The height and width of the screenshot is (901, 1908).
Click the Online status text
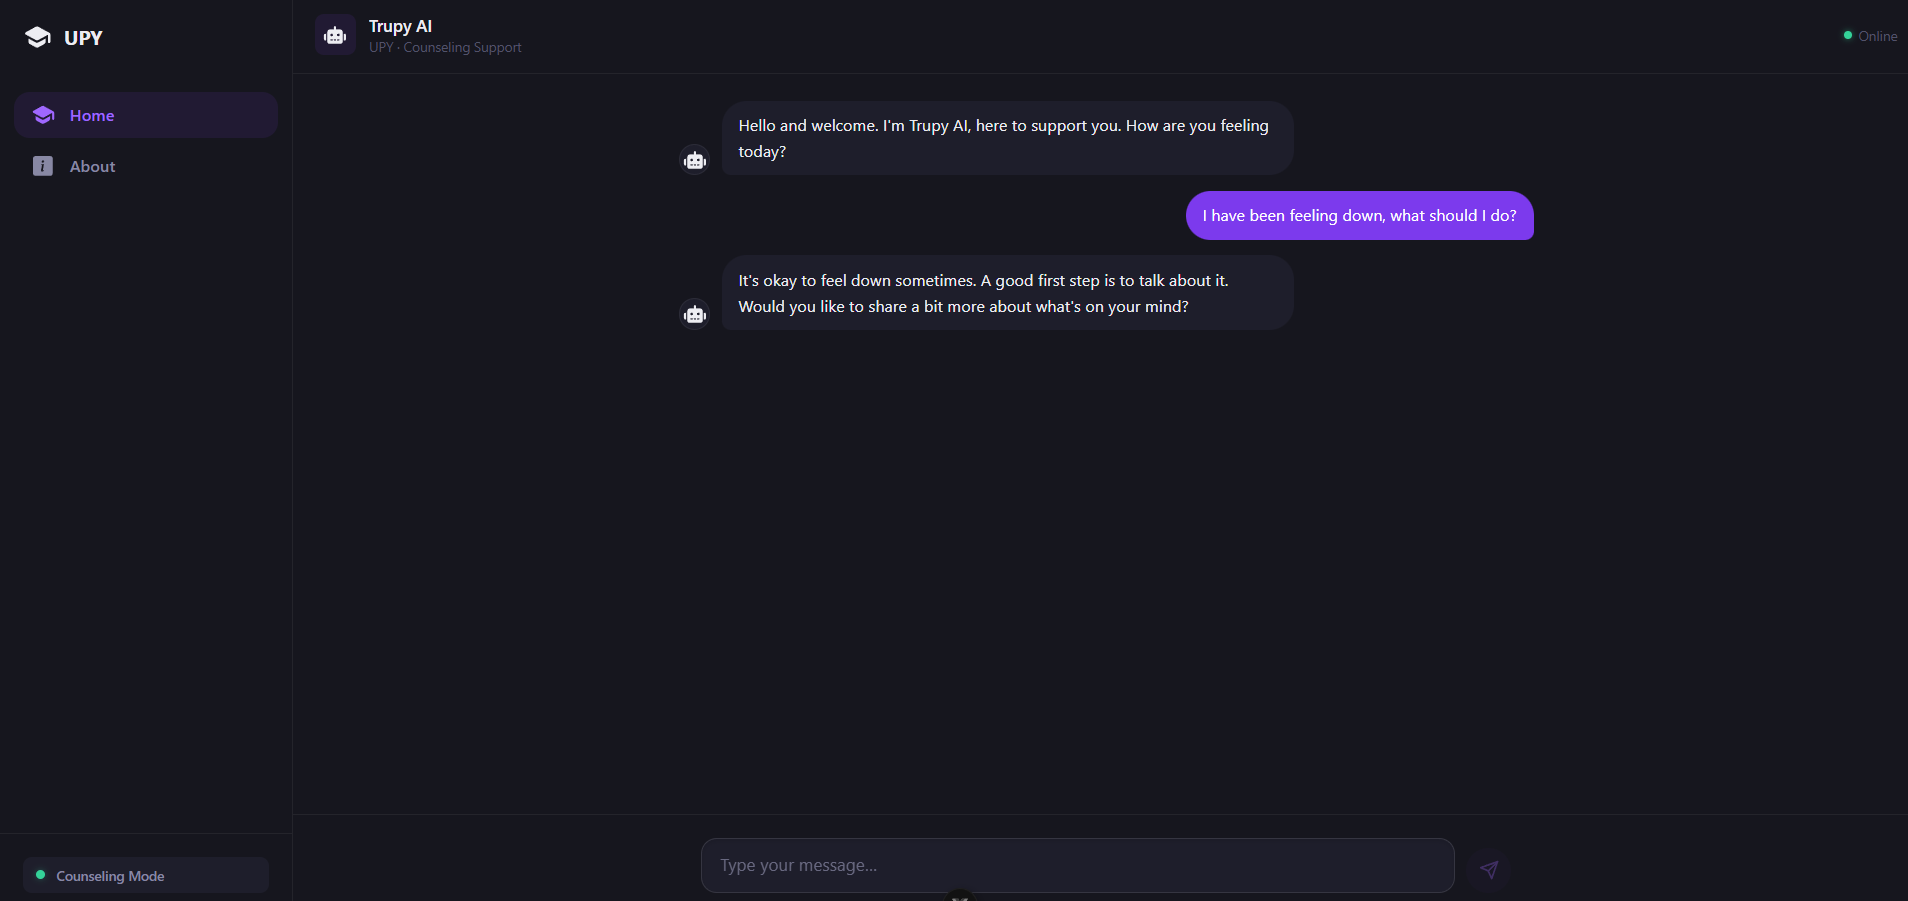[x=1877, y=36]
